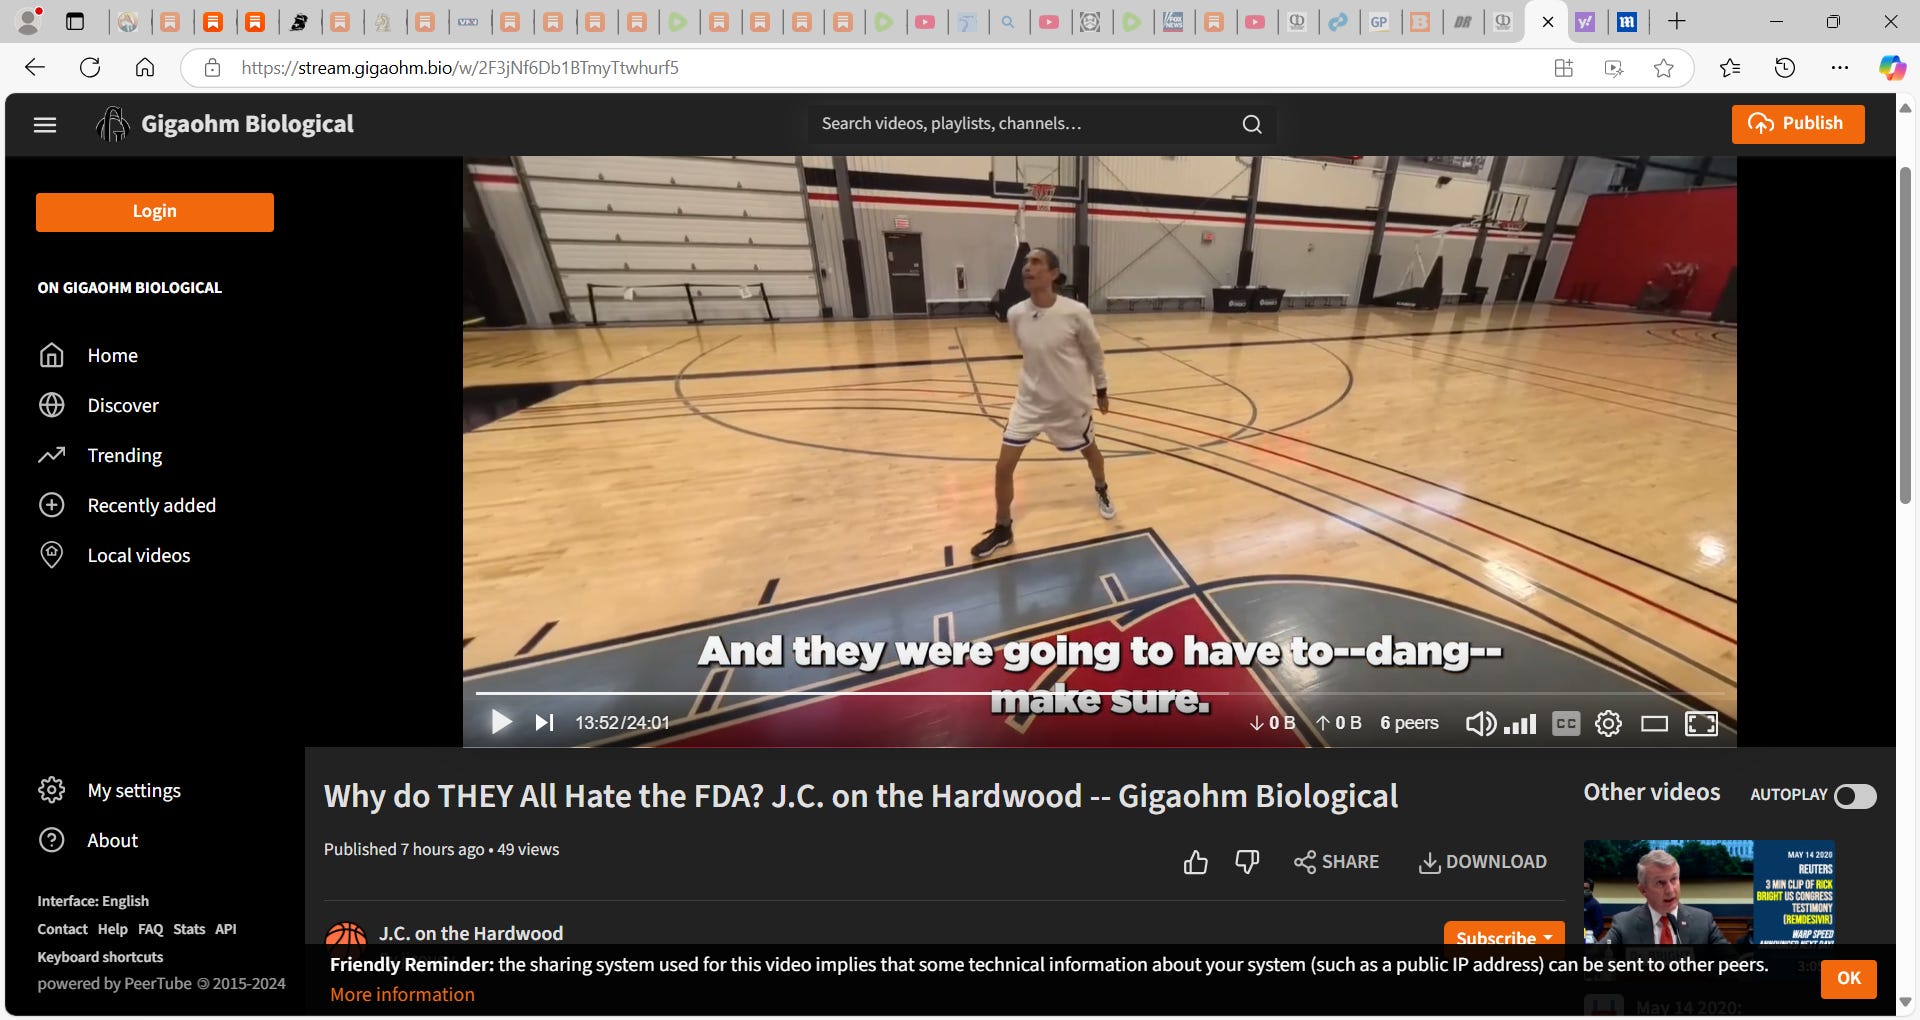
Task: Click the address bar URL
Action: 460,68
